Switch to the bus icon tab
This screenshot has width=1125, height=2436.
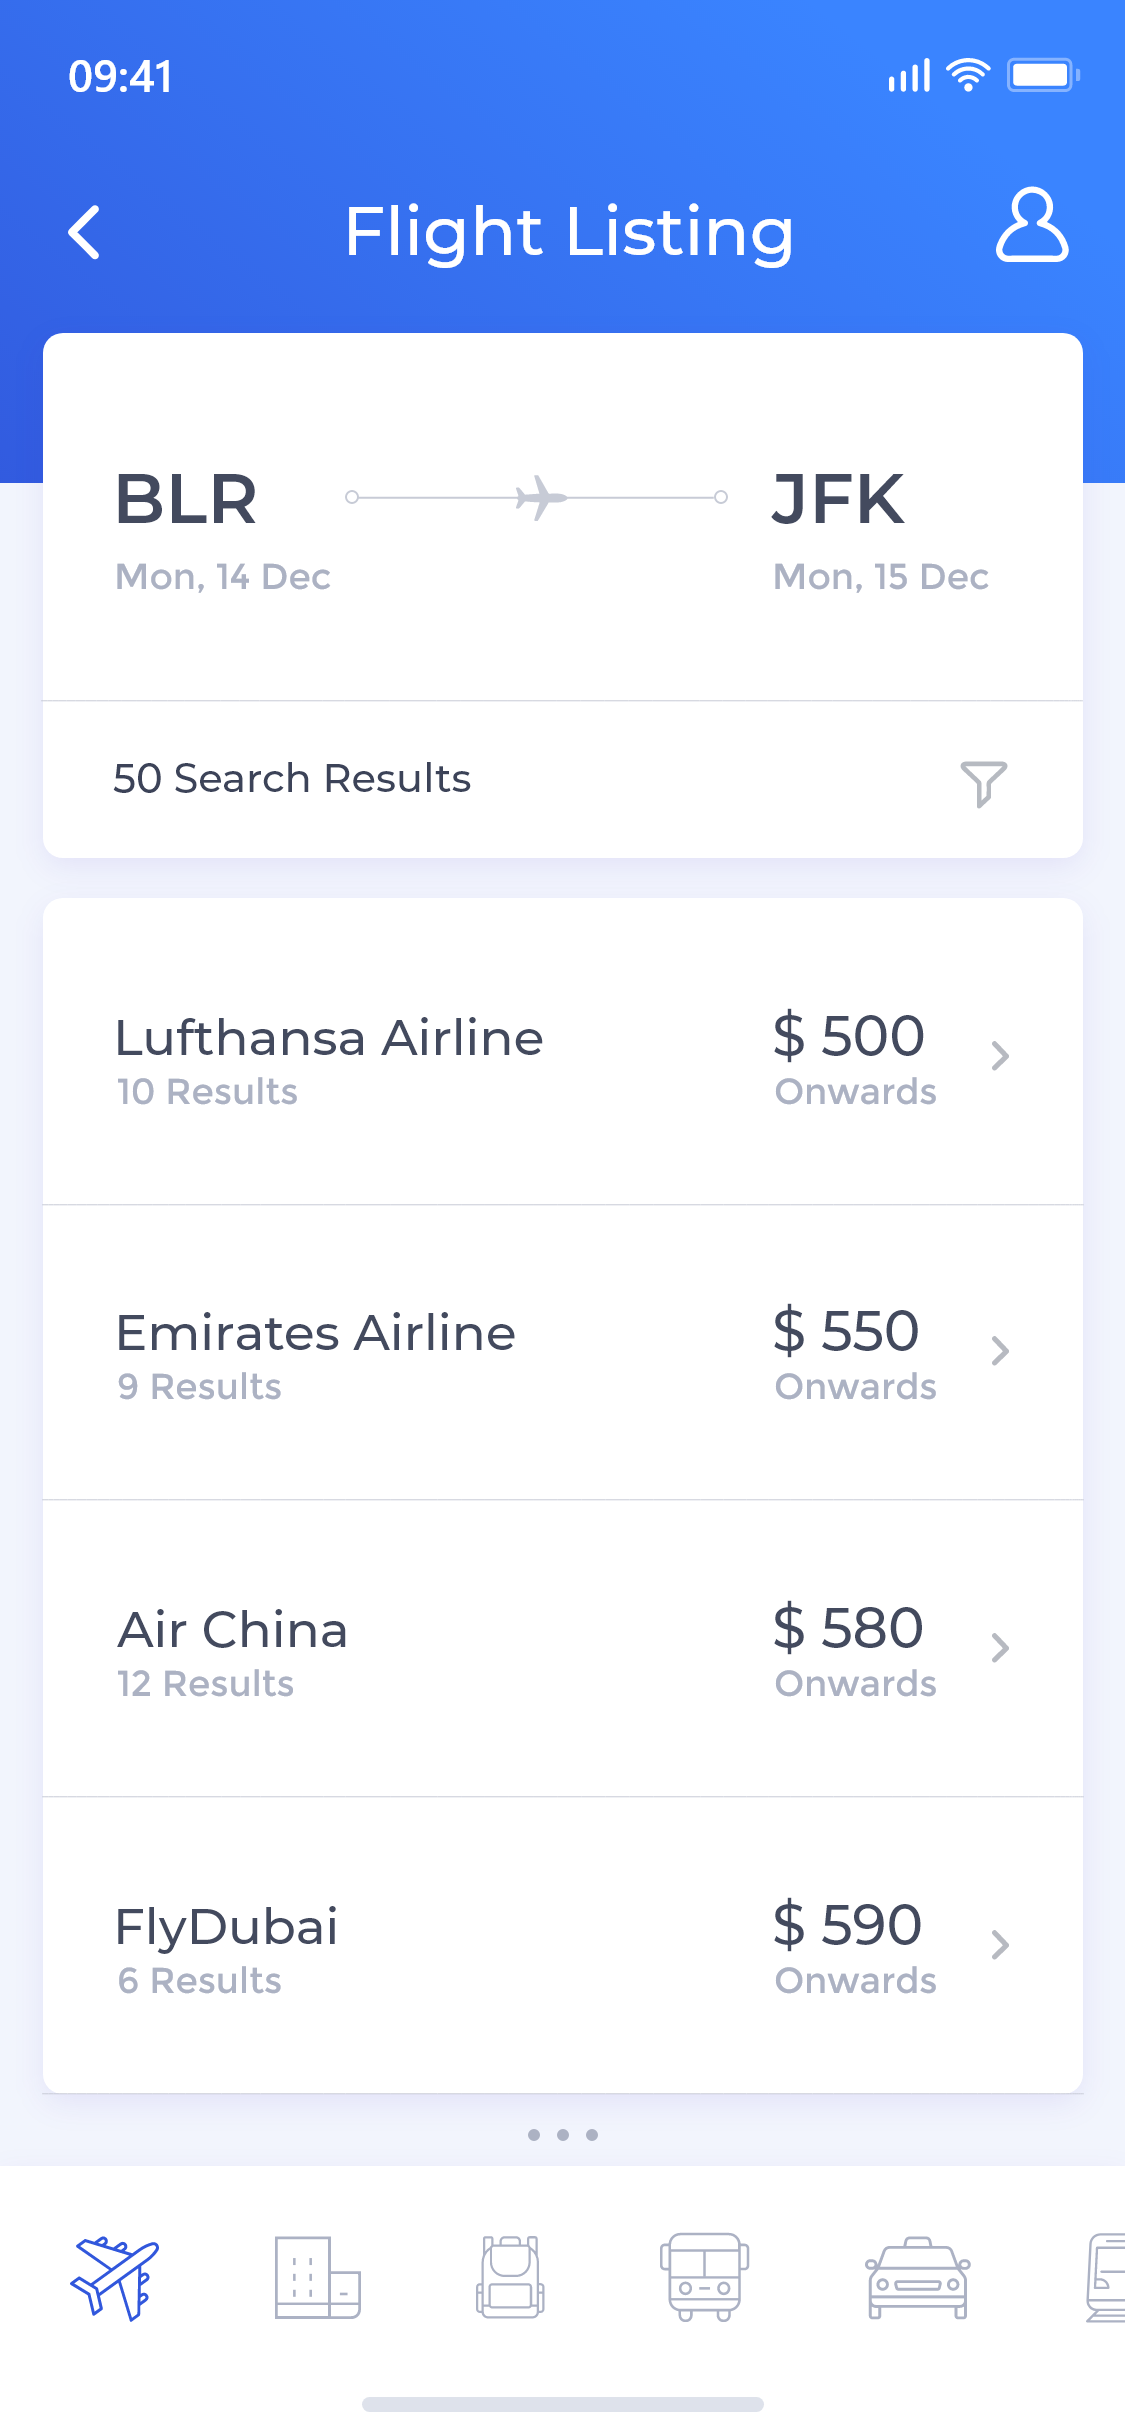(705, 2278)
